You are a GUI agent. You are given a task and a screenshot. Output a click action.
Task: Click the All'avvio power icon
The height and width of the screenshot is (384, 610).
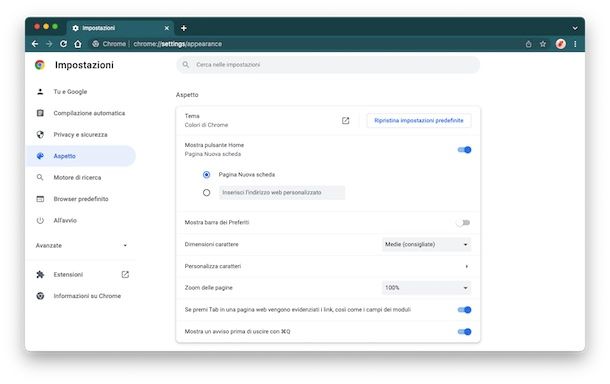tap(40, 220)
